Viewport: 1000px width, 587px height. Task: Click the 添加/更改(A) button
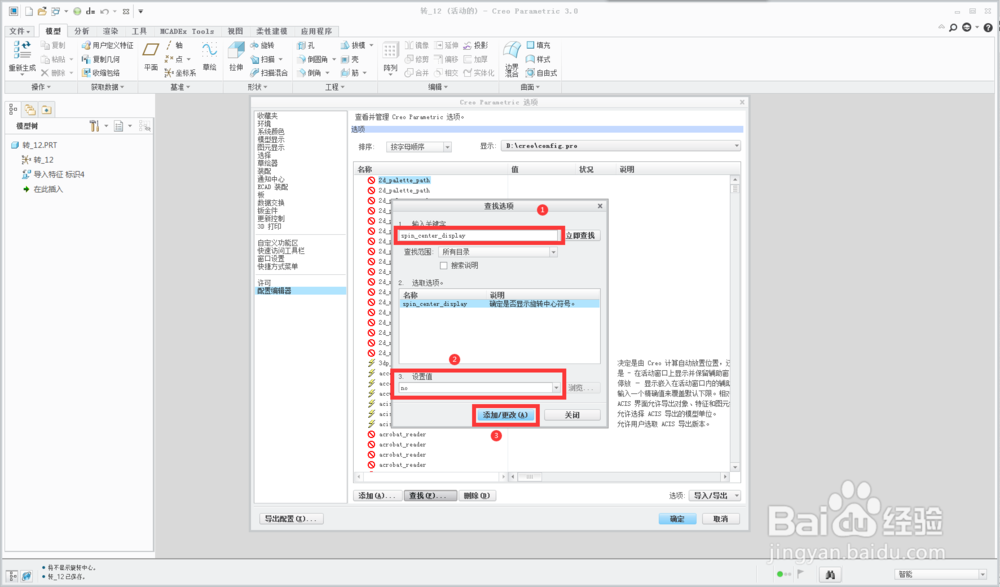[x=506, y=415]
